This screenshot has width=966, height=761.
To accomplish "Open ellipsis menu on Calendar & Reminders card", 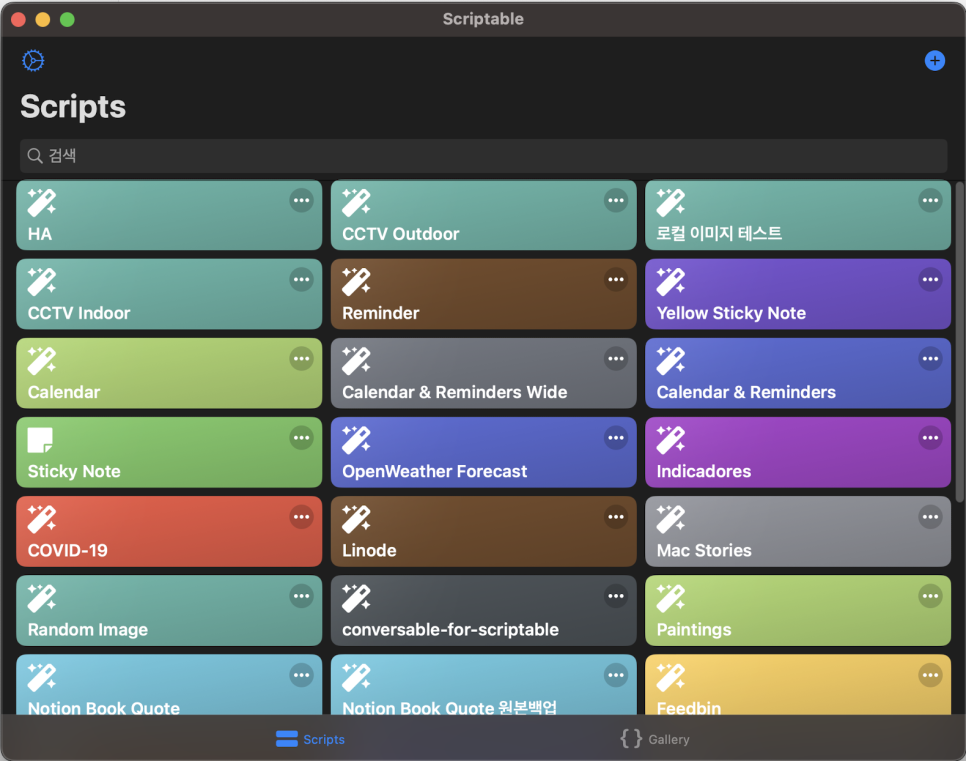I will 930,359.
